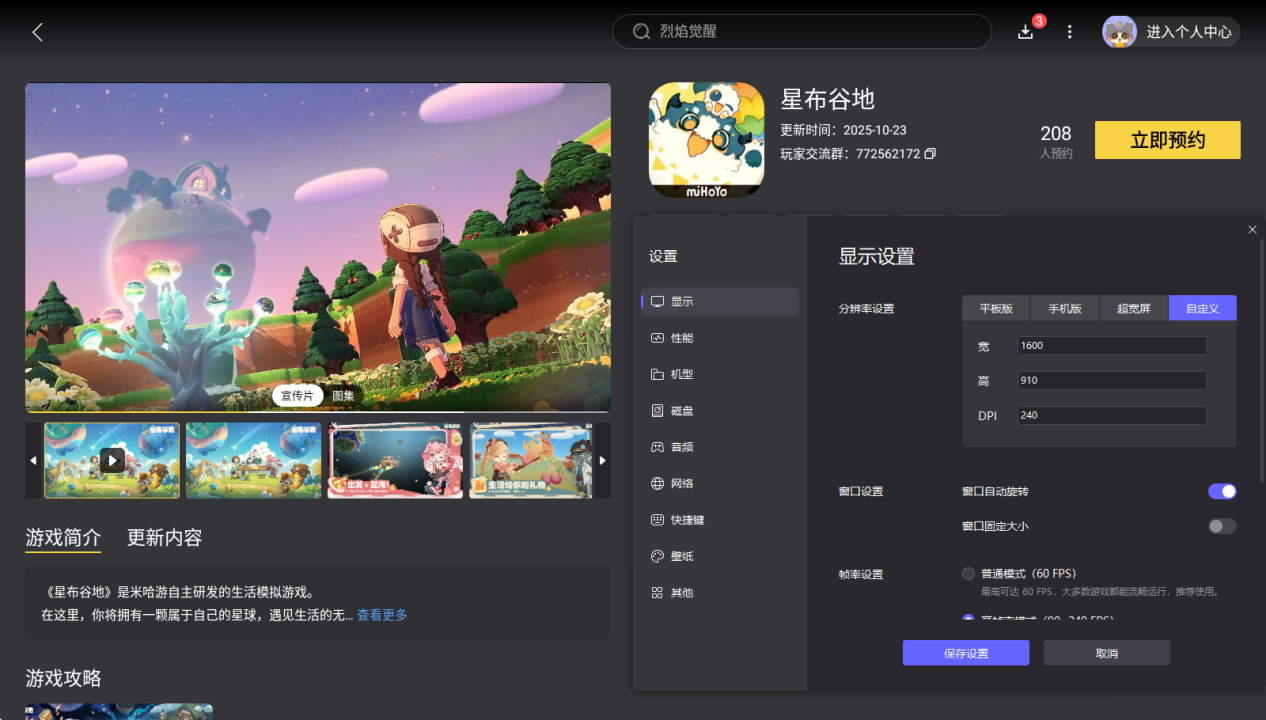
Task: Select the 自定义 resolution tab
Action: click(x=1203, y=308)
